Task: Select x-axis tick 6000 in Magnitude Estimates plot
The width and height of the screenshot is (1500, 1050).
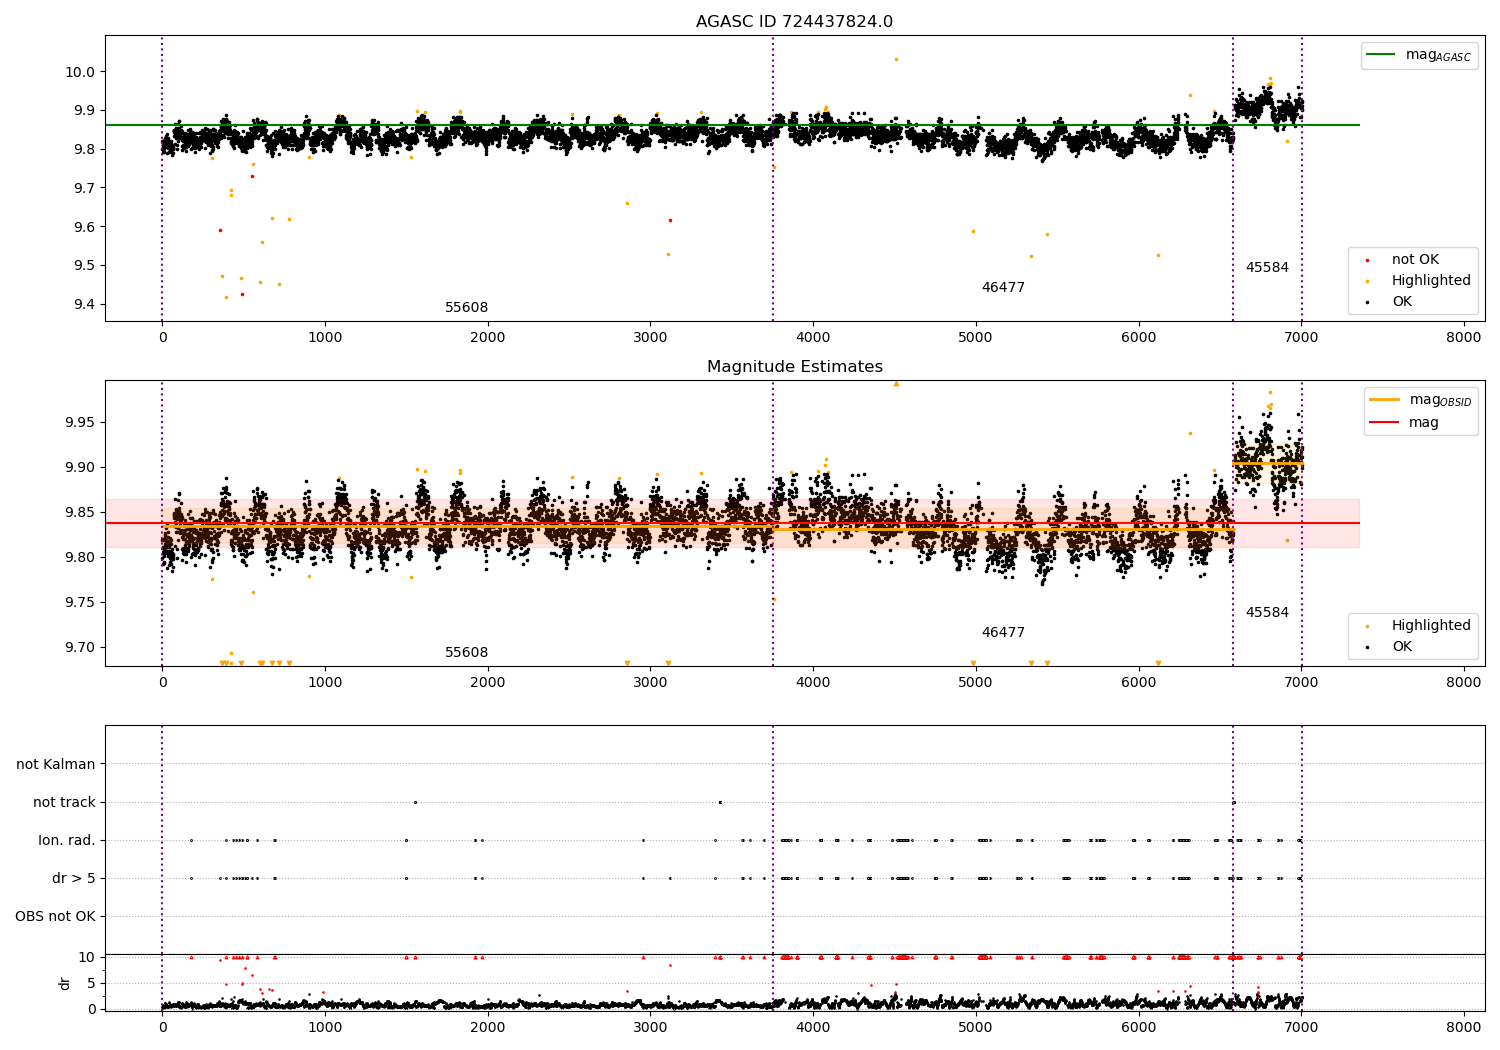Action: coord(1139,683)
